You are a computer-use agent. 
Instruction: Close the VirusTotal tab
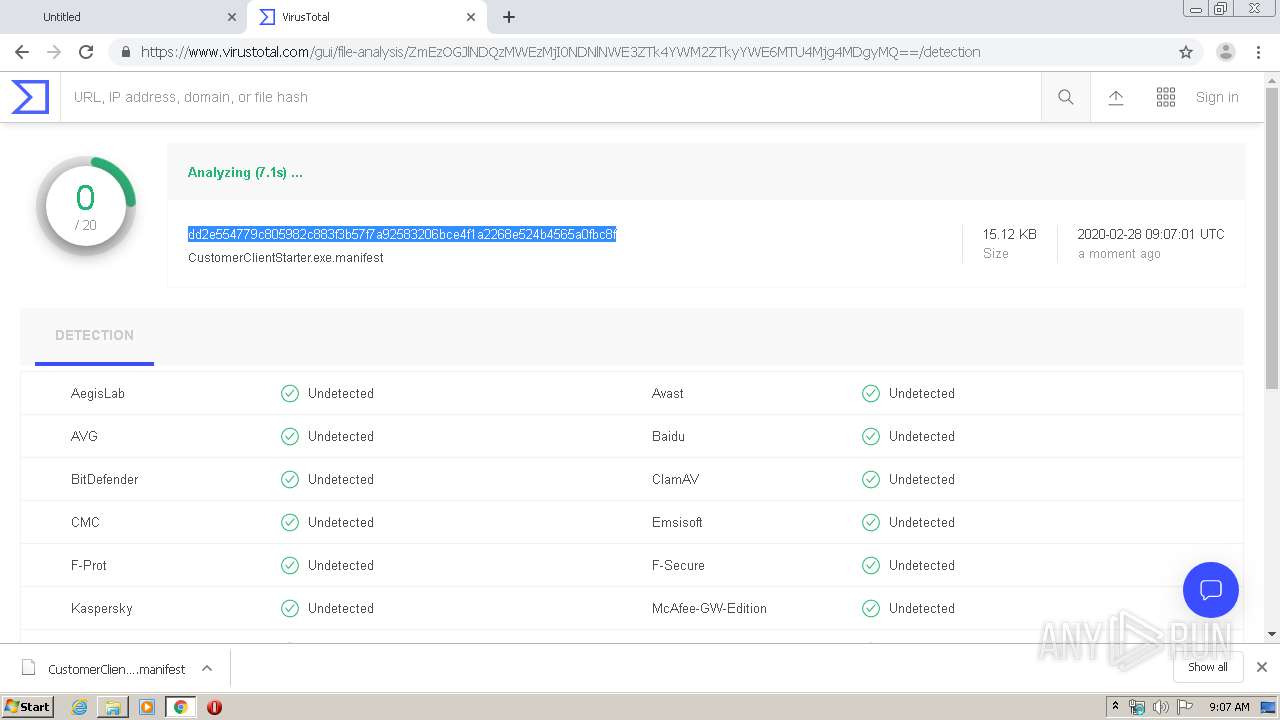pos(471,17)
